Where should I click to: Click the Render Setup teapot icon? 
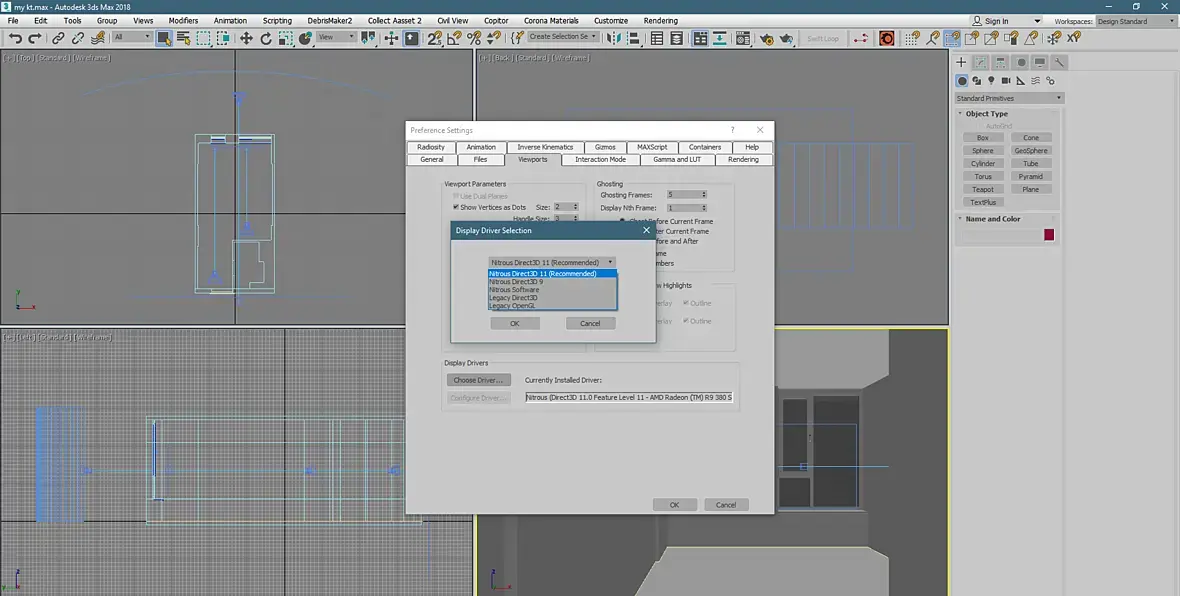click(x=766, y=38)
